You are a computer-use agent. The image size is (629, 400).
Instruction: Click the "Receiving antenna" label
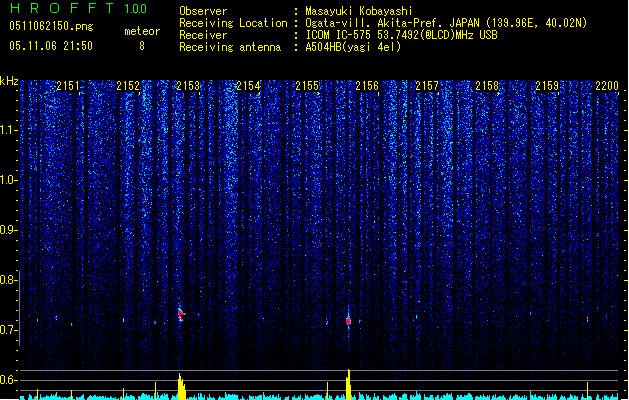(230, 47)
